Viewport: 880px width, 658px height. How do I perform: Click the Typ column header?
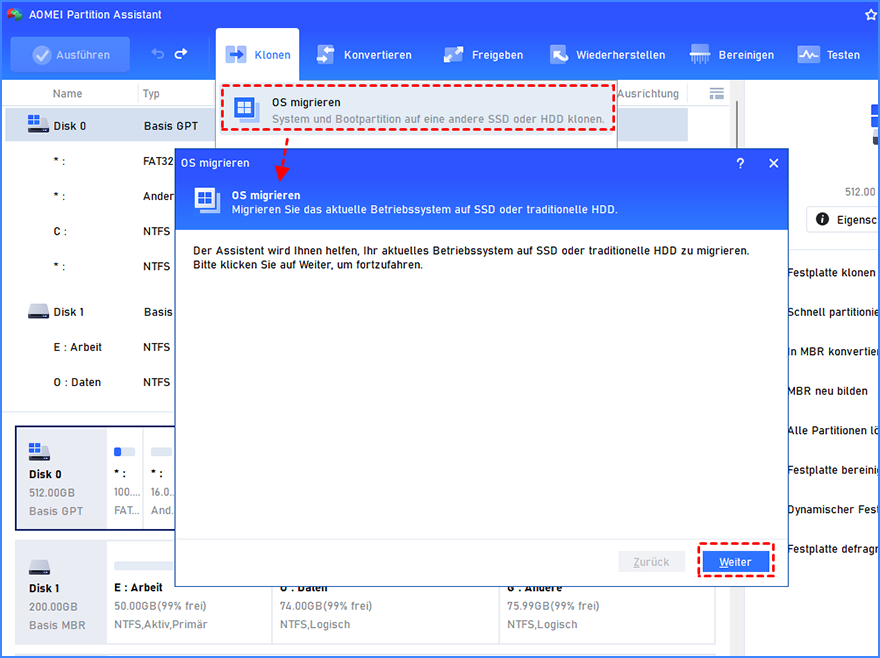(x=151, y=93)
